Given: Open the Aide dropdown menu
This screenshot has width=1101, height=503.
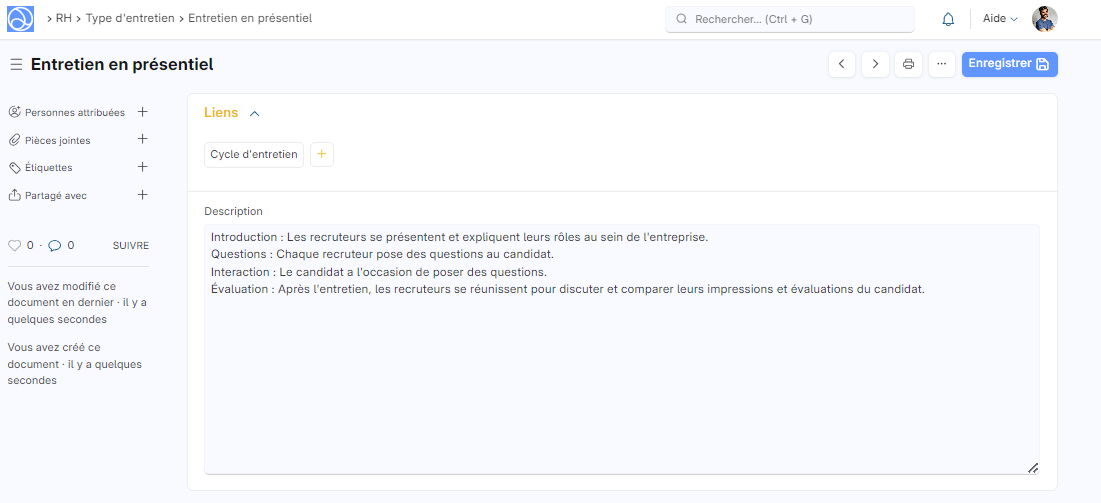Looking at the screenshot, I should (1000, 19).
